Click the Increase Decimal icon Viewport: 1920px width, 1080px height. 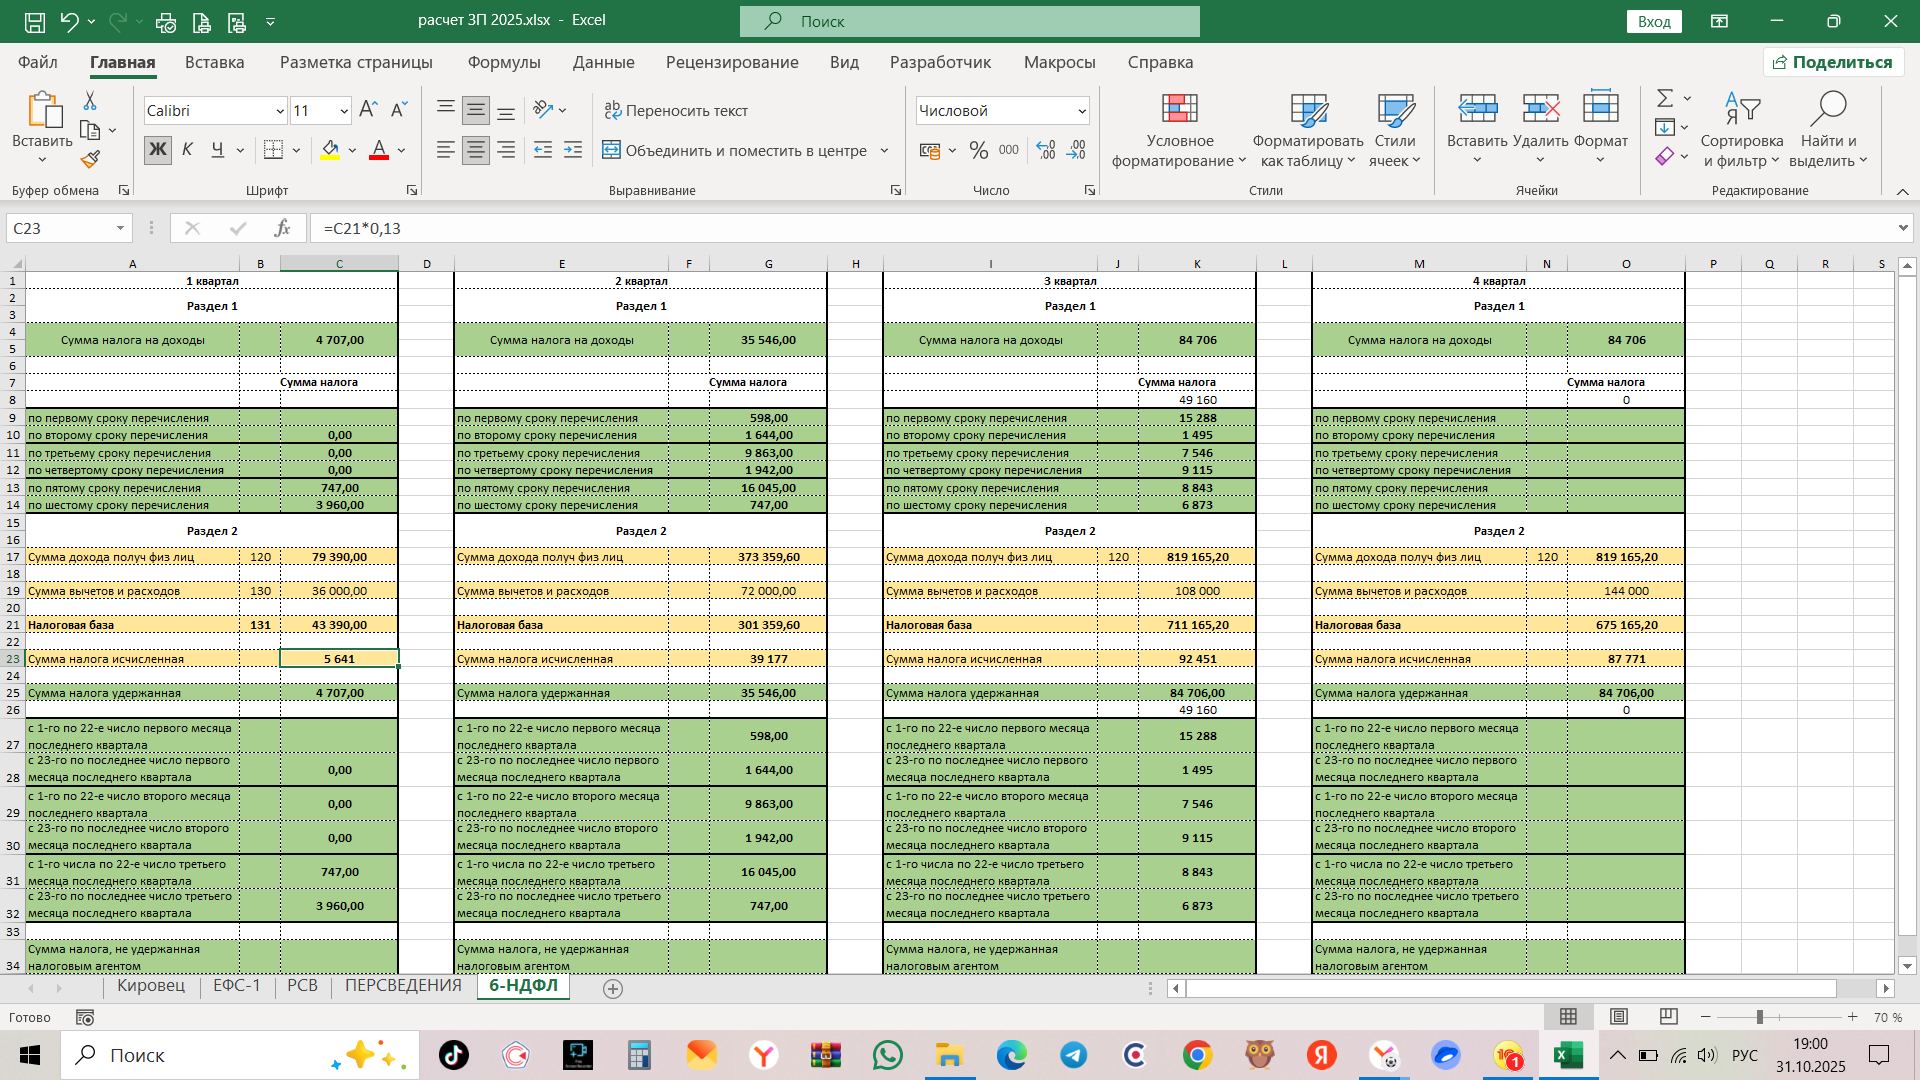[x=1045, y=150]
